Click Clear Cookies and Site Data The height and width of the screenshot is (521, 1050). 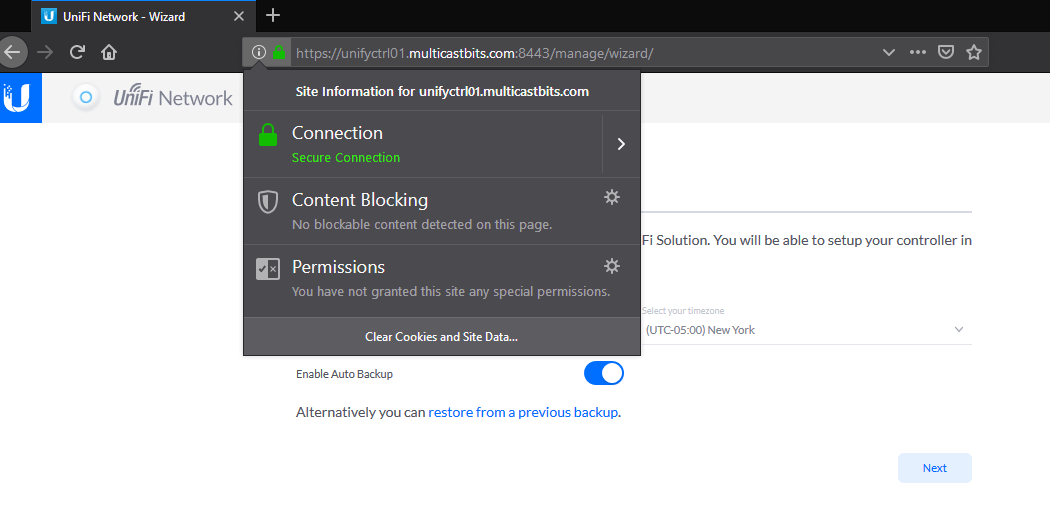click(441, 337)
